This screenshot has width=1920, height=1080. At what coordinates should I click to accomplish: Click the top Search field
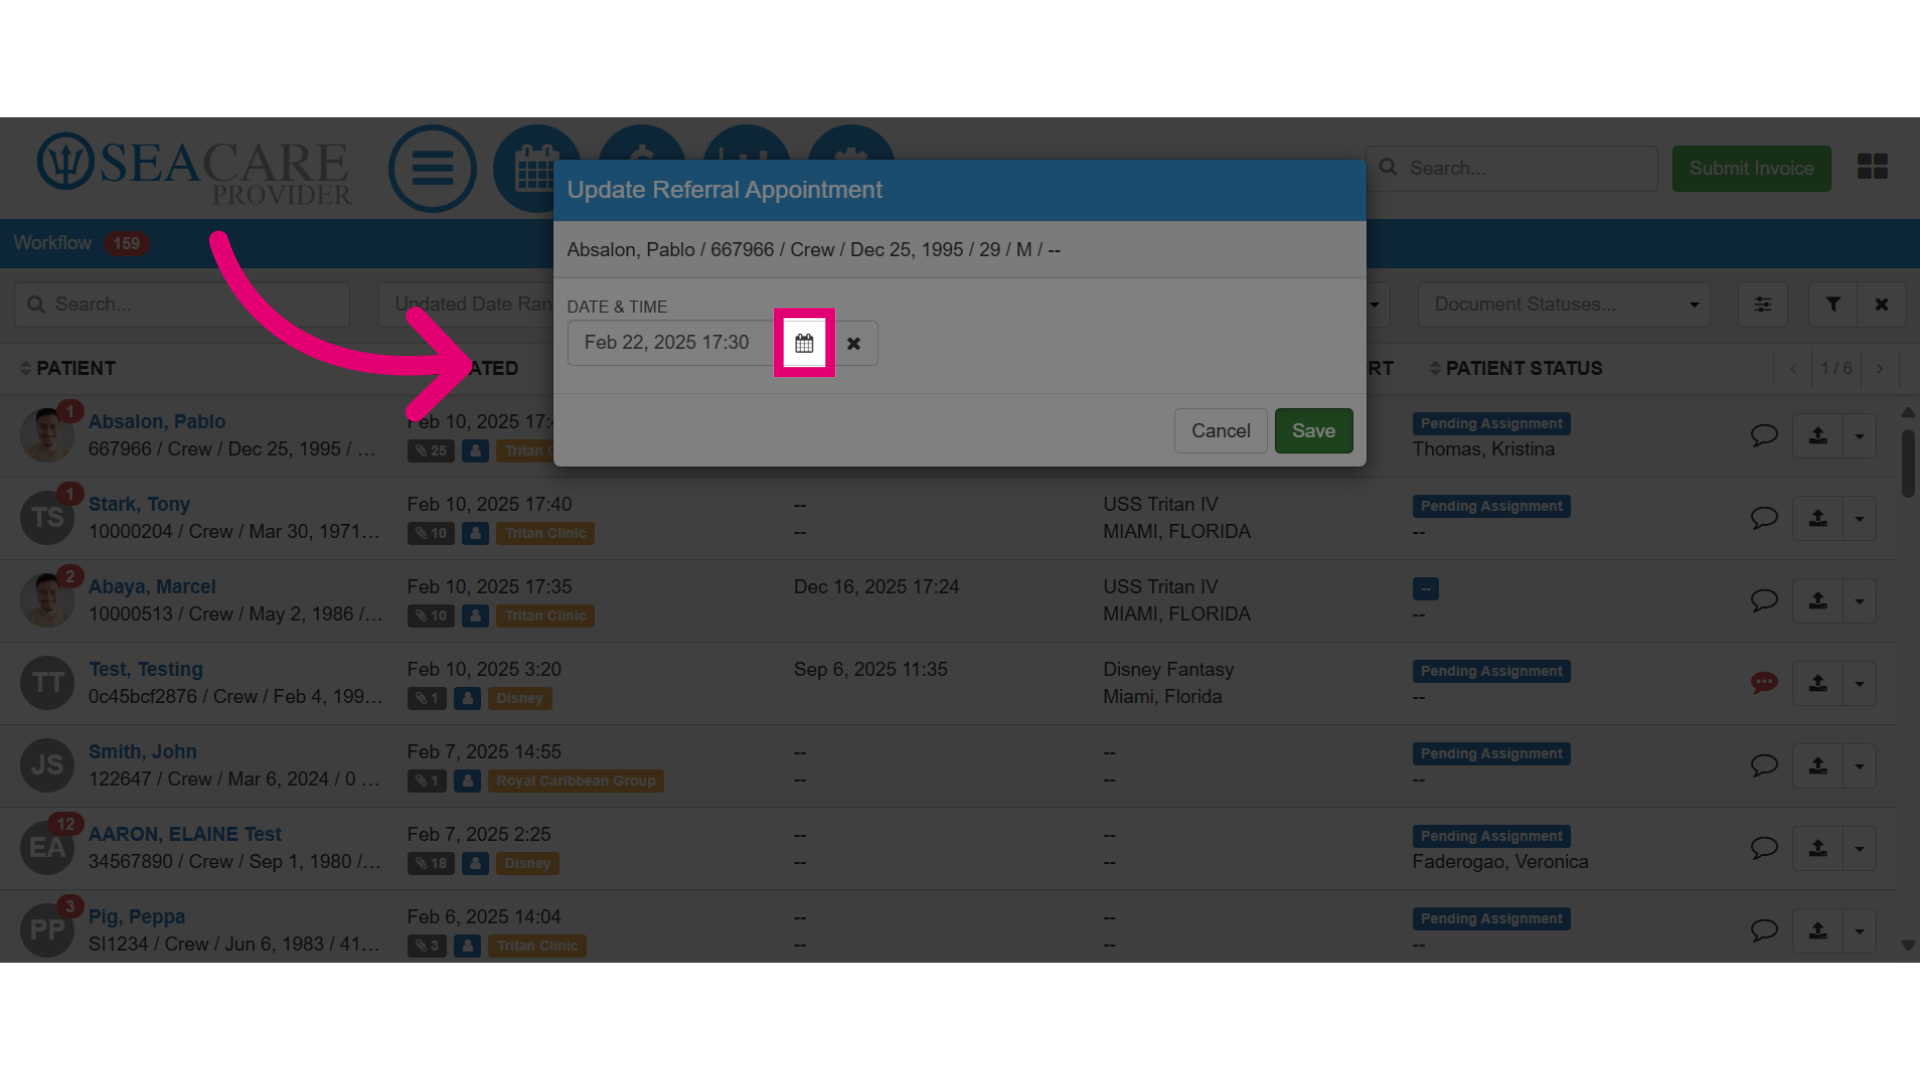pyautogui.click(x=1512, y=168)
